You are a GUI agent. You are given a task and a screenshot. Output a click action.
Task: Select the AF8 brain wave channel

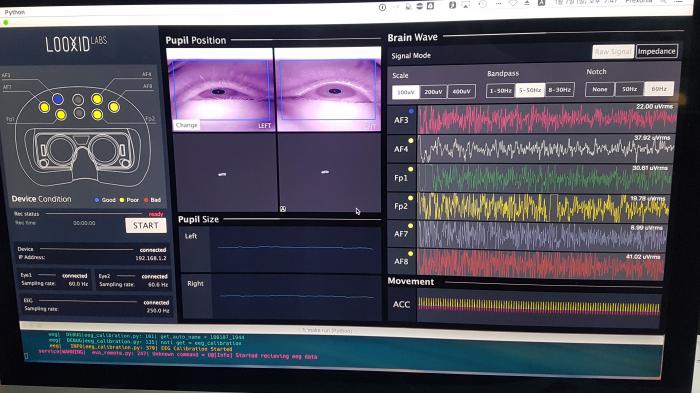(x=401, y=261)
